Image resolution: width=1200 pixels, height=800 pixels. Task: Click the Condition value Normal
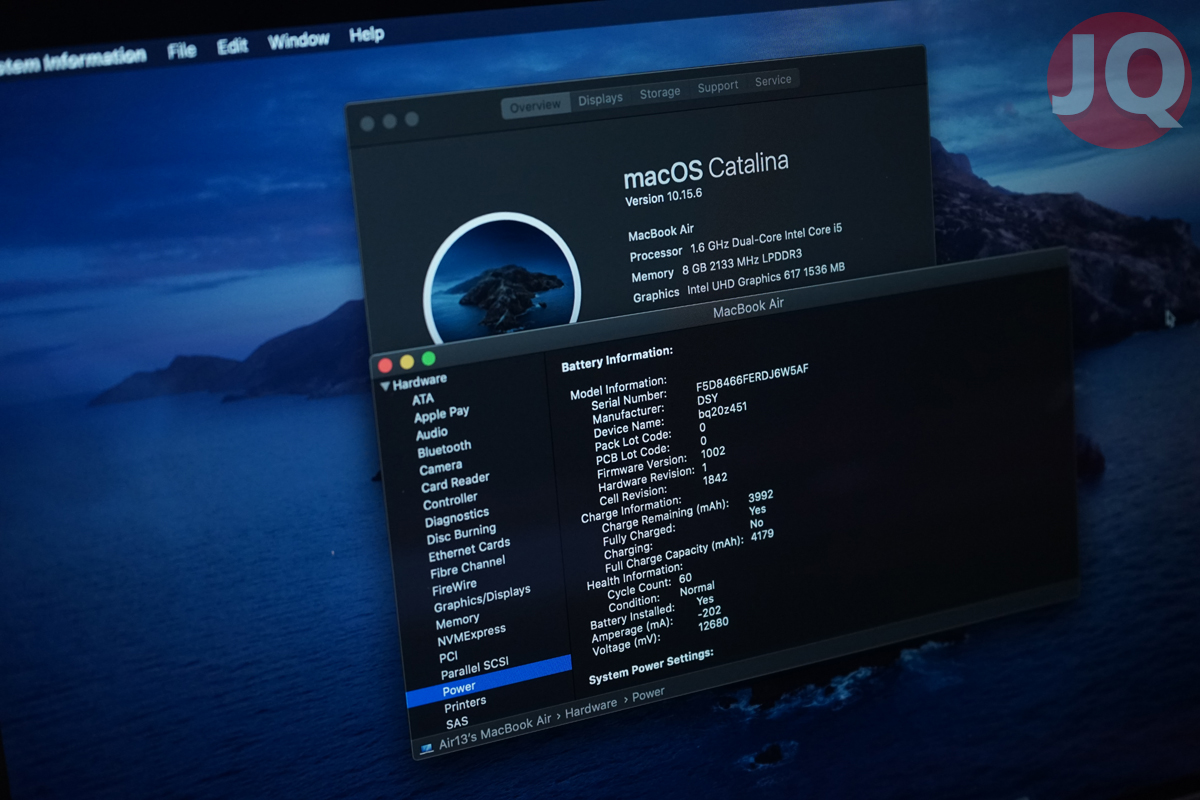[x=697, y=589]
